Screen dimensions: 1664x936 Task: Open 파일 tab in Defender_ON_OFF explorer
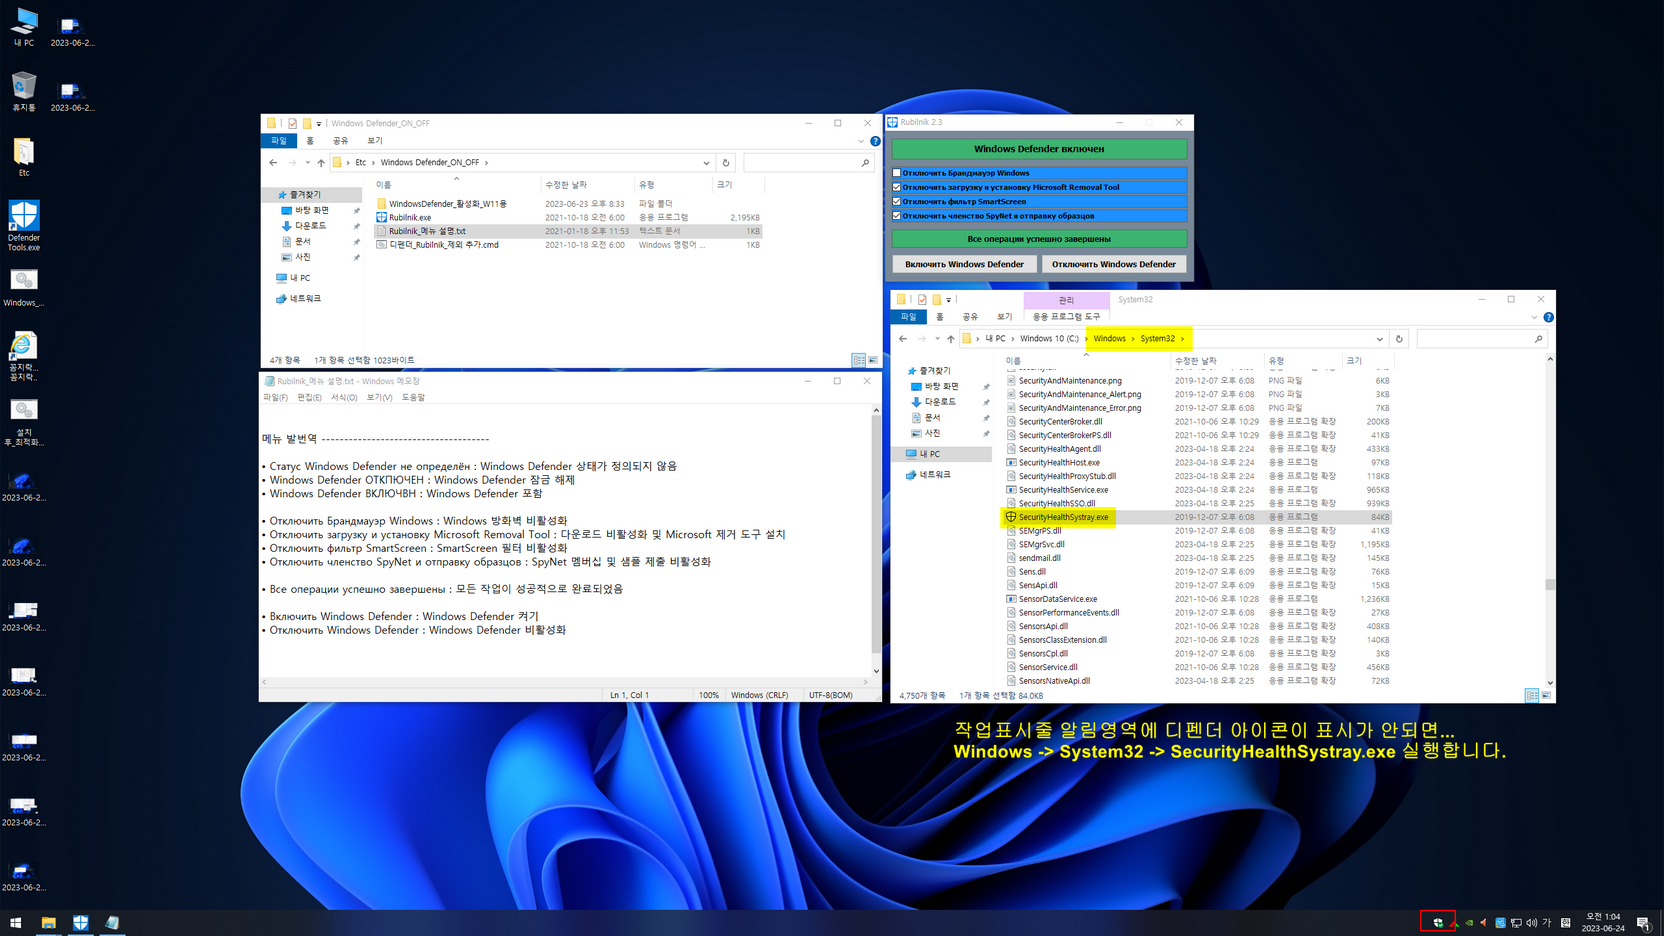pyautogui.click(x=279, y=141)
